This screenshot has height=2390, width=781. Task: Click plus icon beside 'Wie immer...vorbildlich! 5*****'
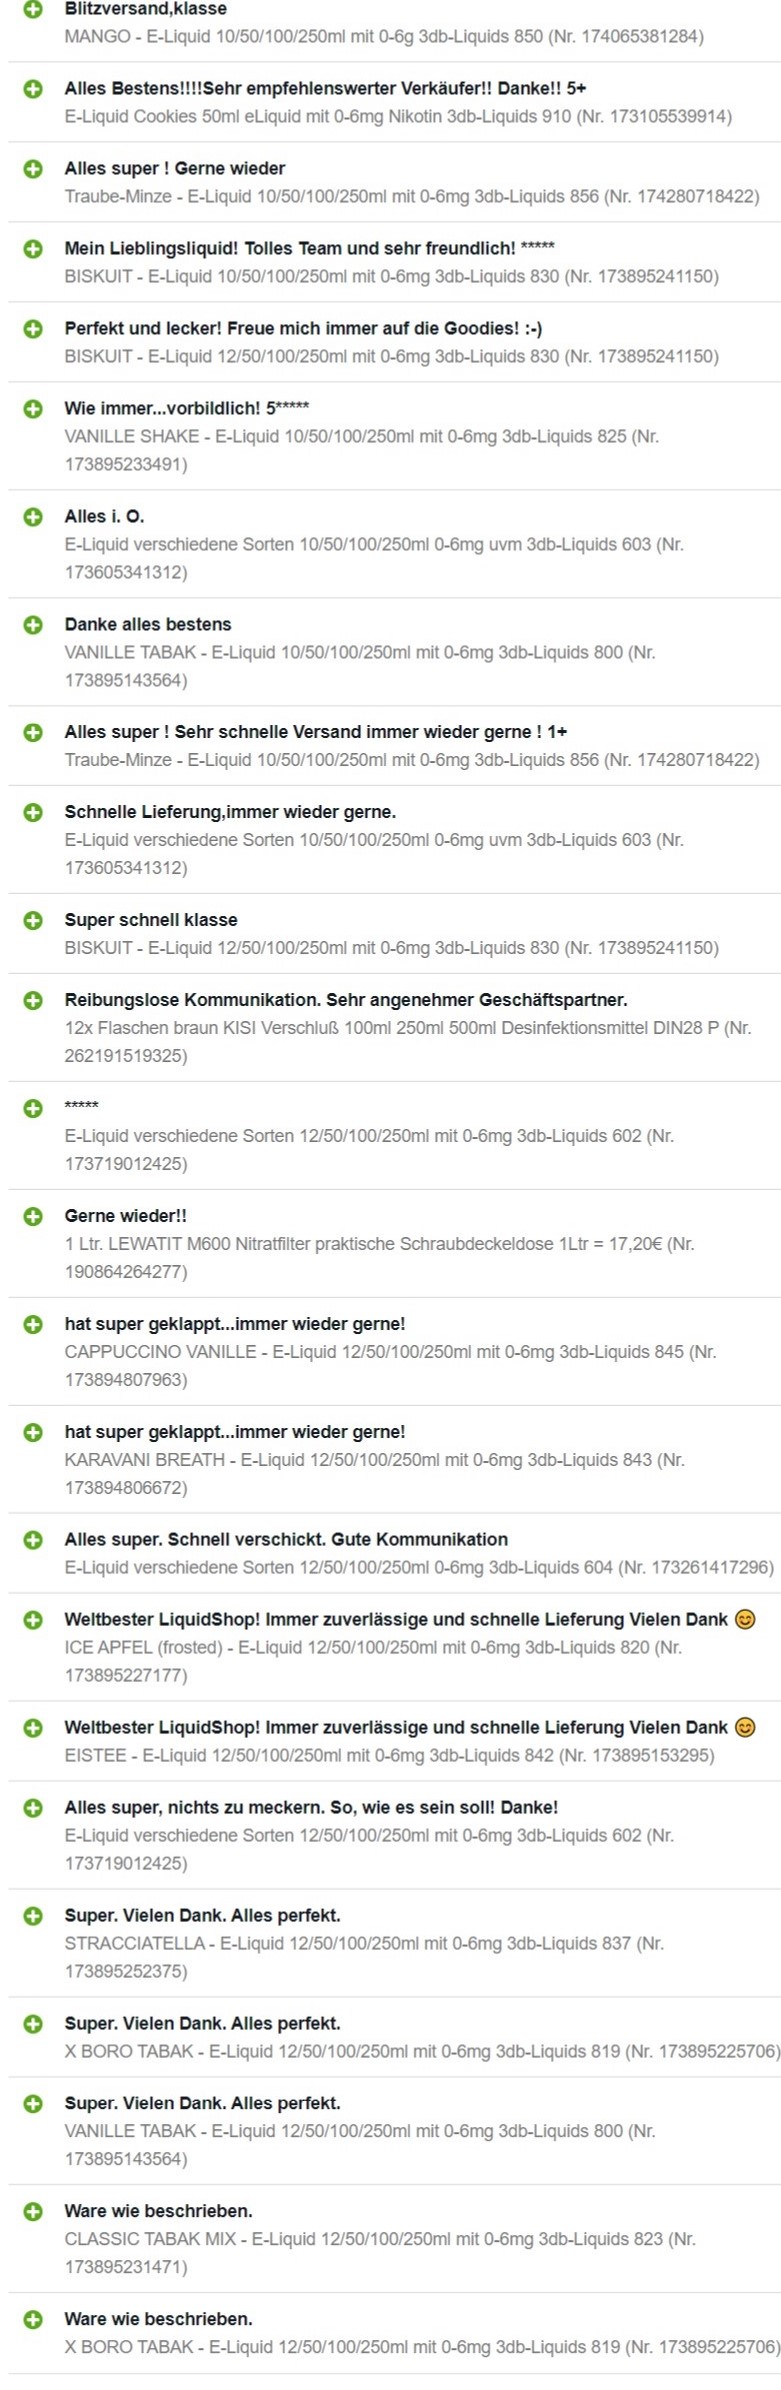coord(33,409)
